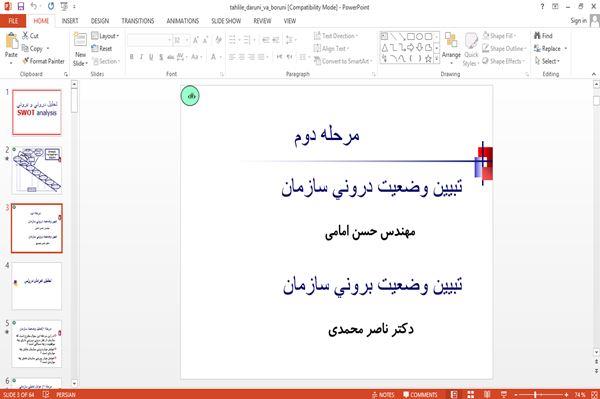Switch to the ANIMATIONS tab

click(x=183, y=21)
